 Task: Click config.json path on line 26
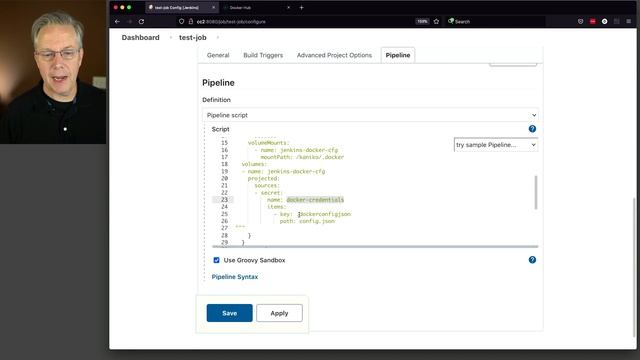(x=317, y=221)
